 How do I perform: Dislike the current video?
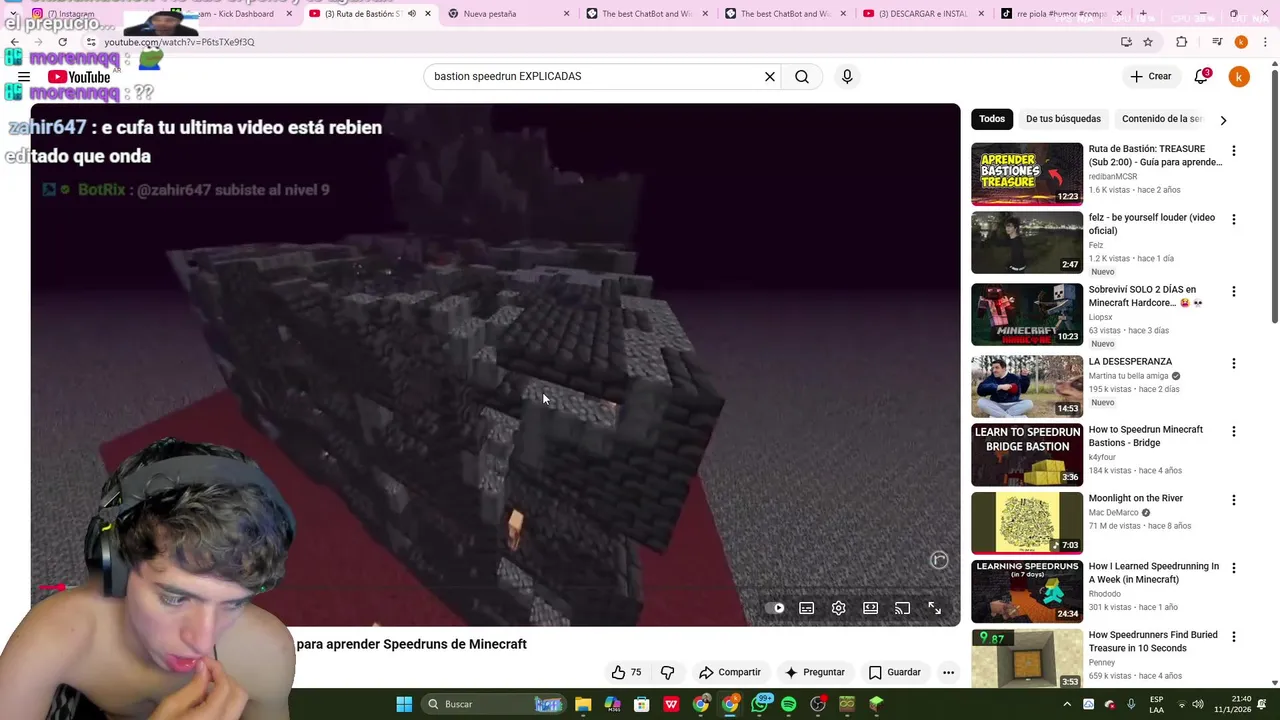(668, 672)
